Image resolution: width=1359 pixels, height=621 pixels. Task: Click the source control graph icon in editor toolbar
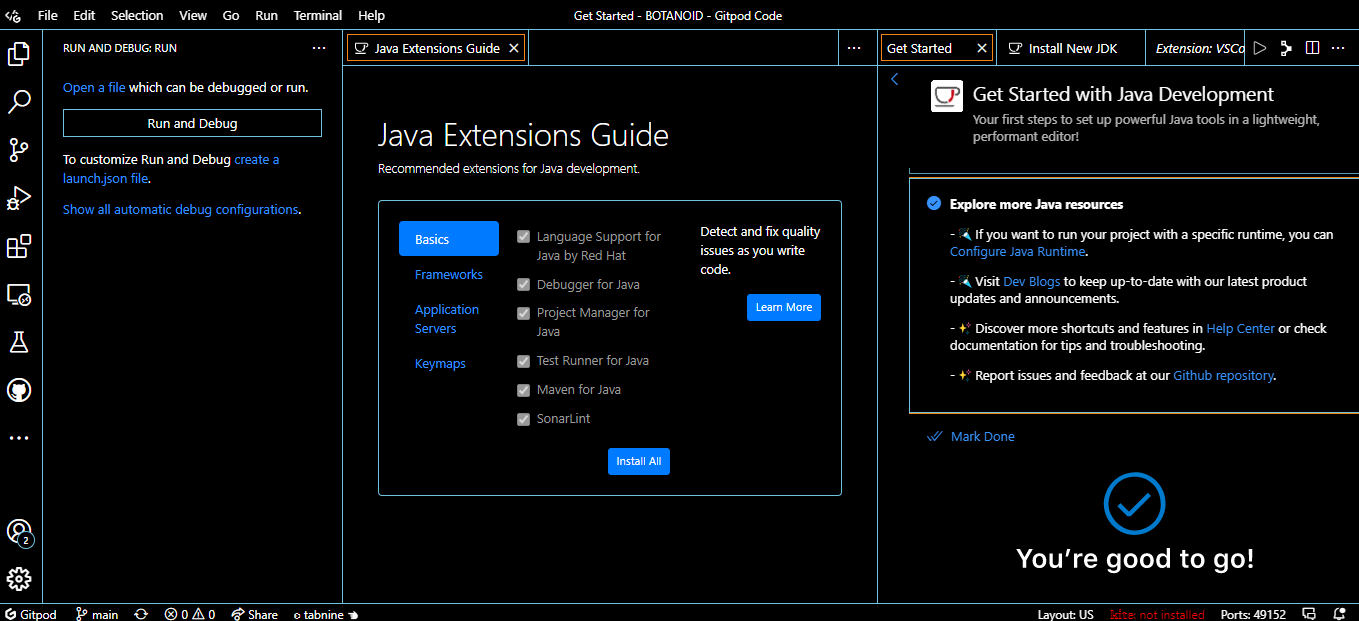1287,48
